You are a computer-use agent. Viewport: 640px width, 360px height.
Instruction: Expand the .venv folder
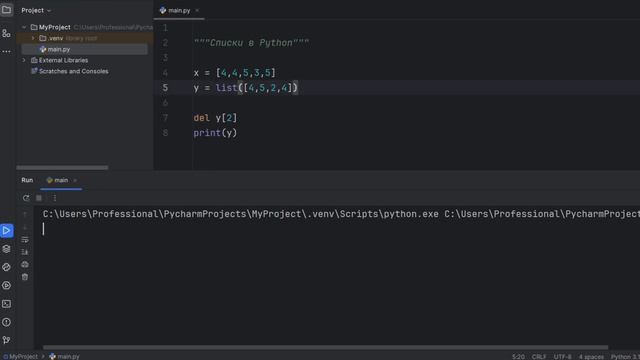pyautogui.click(x=33, y=38)
